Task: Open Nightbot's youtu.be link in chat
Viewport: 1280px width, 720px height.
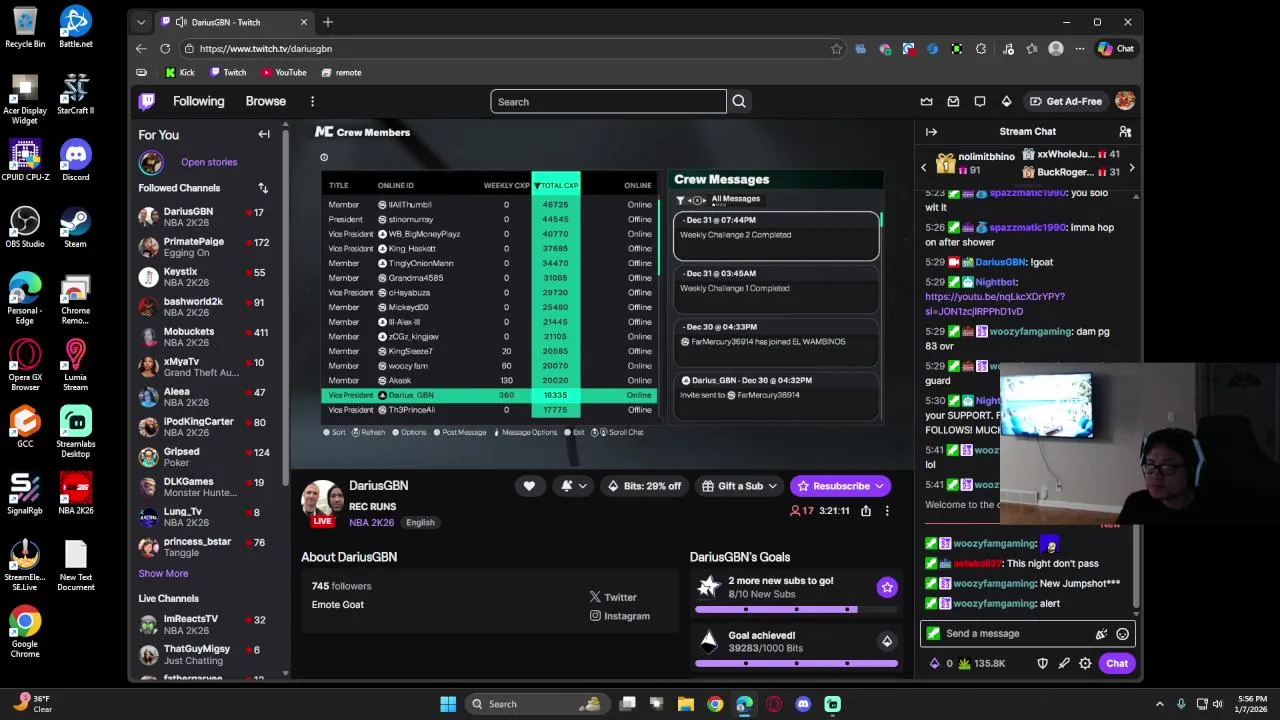Action: (x=995, y=304)
